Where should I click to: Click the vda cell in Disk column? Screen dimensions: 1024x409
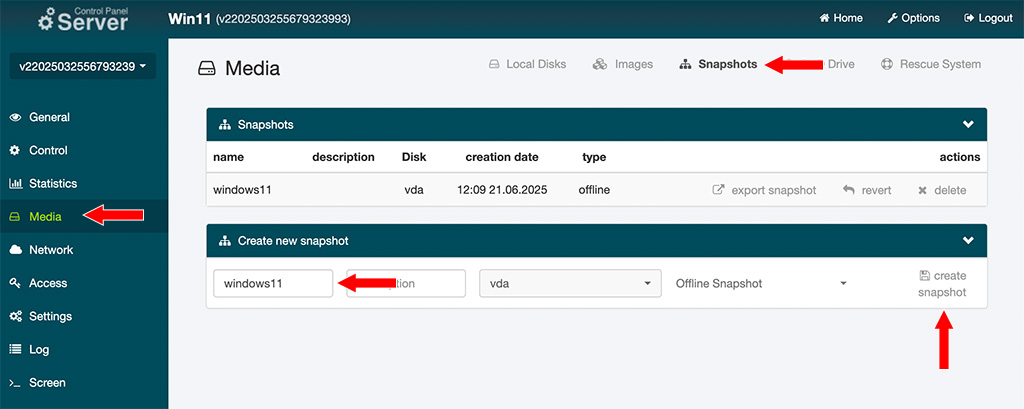[414, 190]
